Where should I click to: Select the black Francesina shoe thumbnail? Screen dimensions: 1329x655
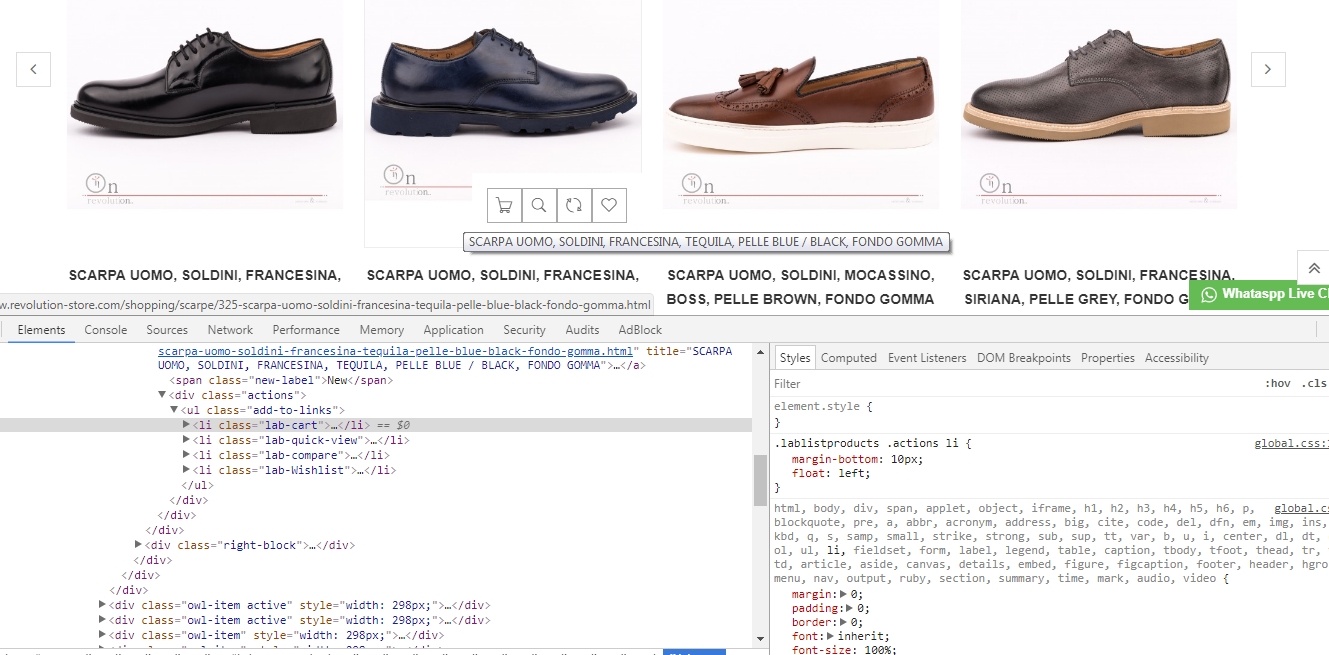point(205,105)
